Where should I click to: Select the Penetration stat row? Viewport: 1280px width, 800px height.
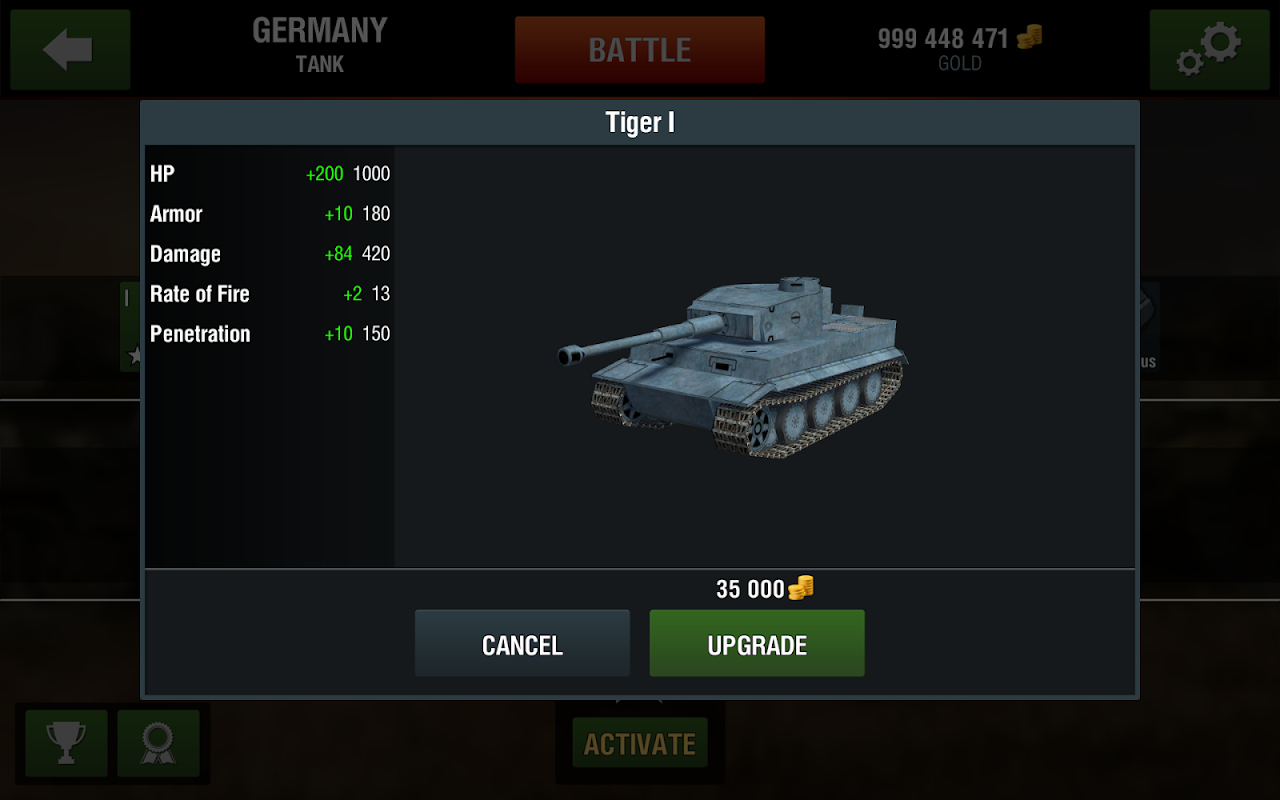pos(270,334)
